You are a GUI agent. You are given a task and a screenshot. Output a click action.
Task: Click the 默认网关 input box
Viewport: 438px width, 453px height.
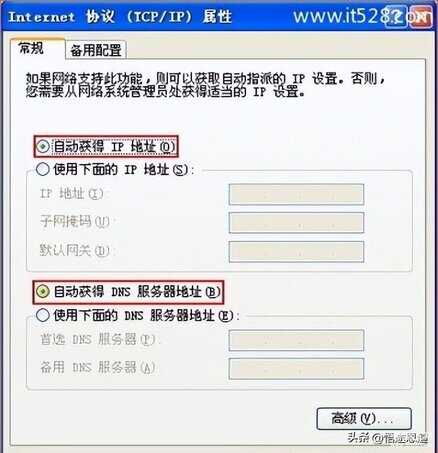[x=296, y=251]
